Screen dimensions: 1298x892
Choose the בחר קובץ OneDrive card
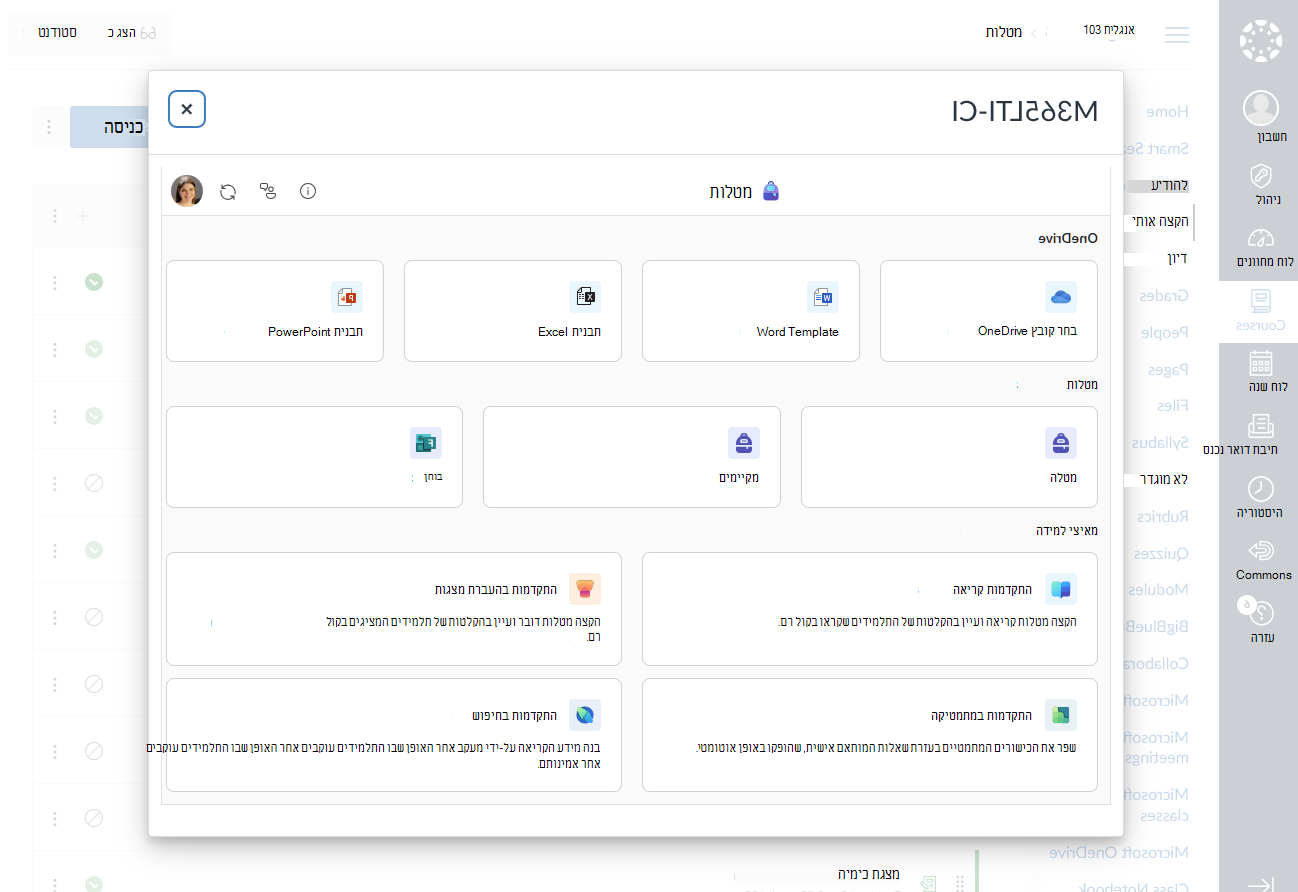tap(989, 311)
